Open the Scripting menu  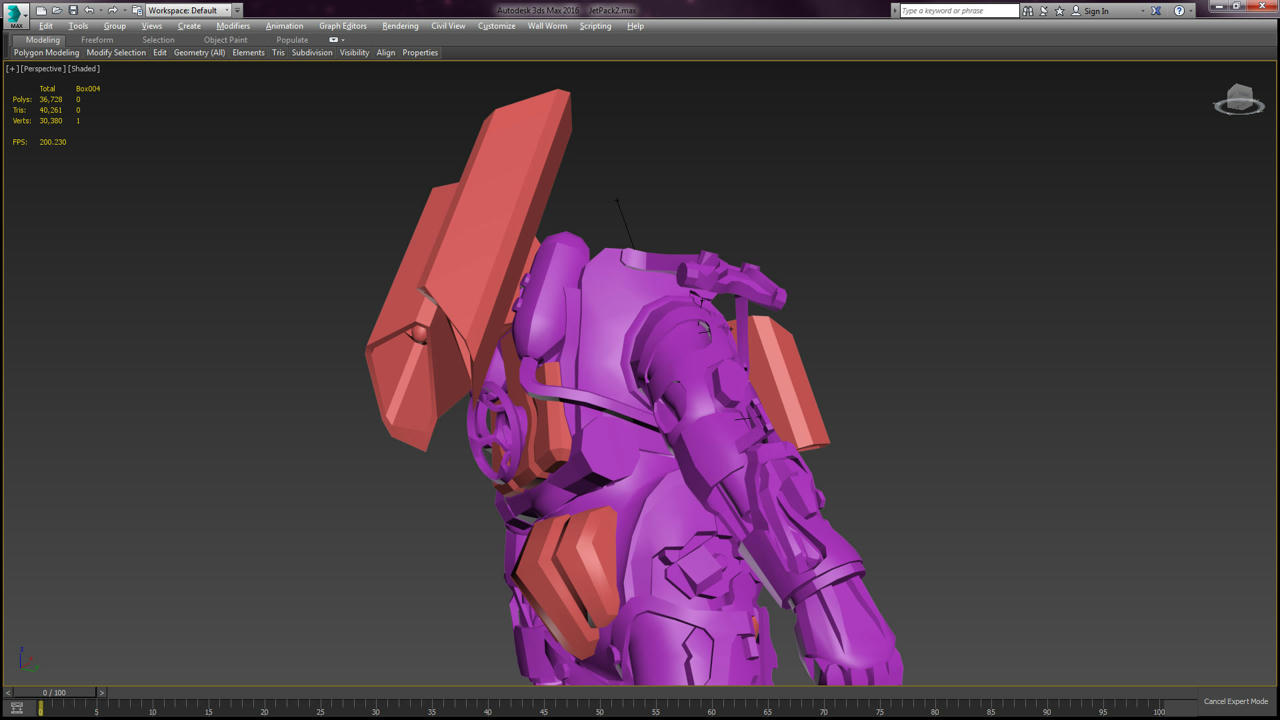[595, 26]
